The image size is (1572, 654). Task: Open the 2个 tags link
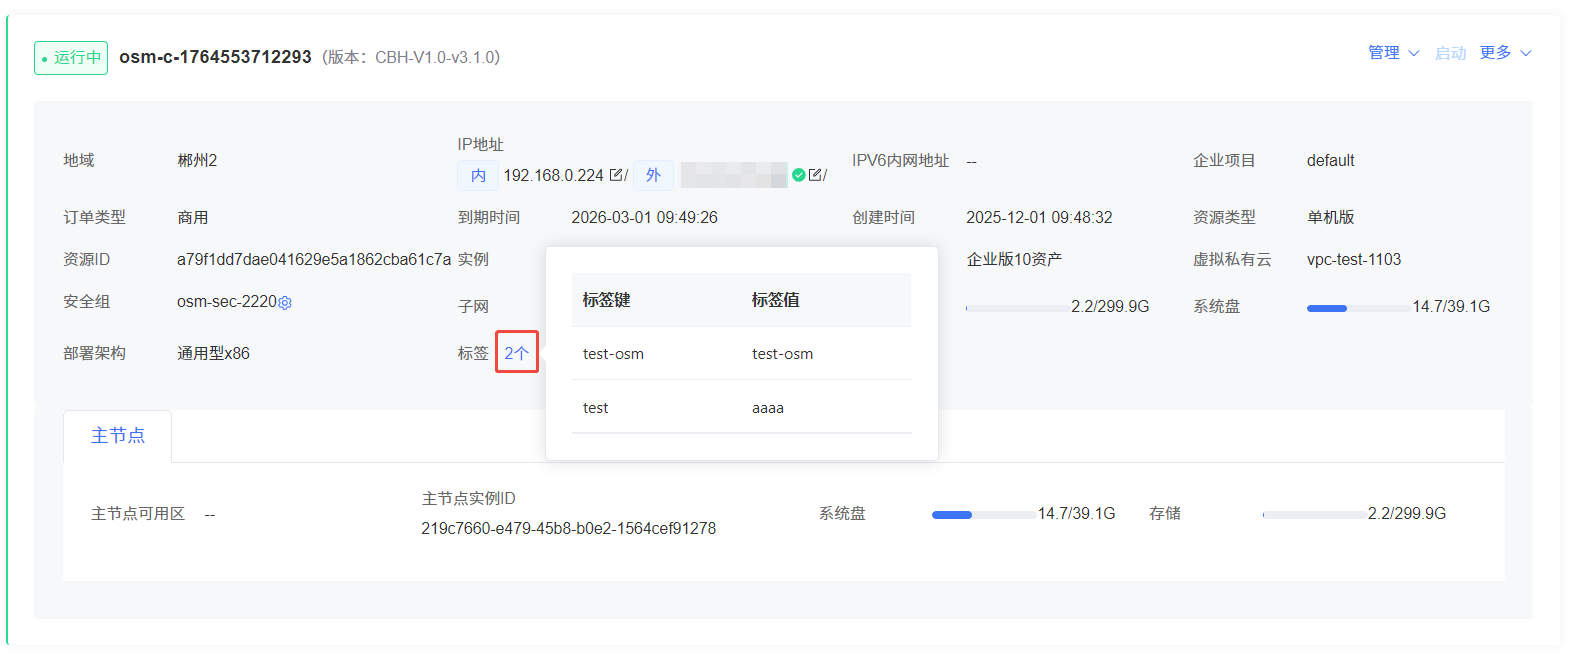pyautogui.click(x=516, y=353)
